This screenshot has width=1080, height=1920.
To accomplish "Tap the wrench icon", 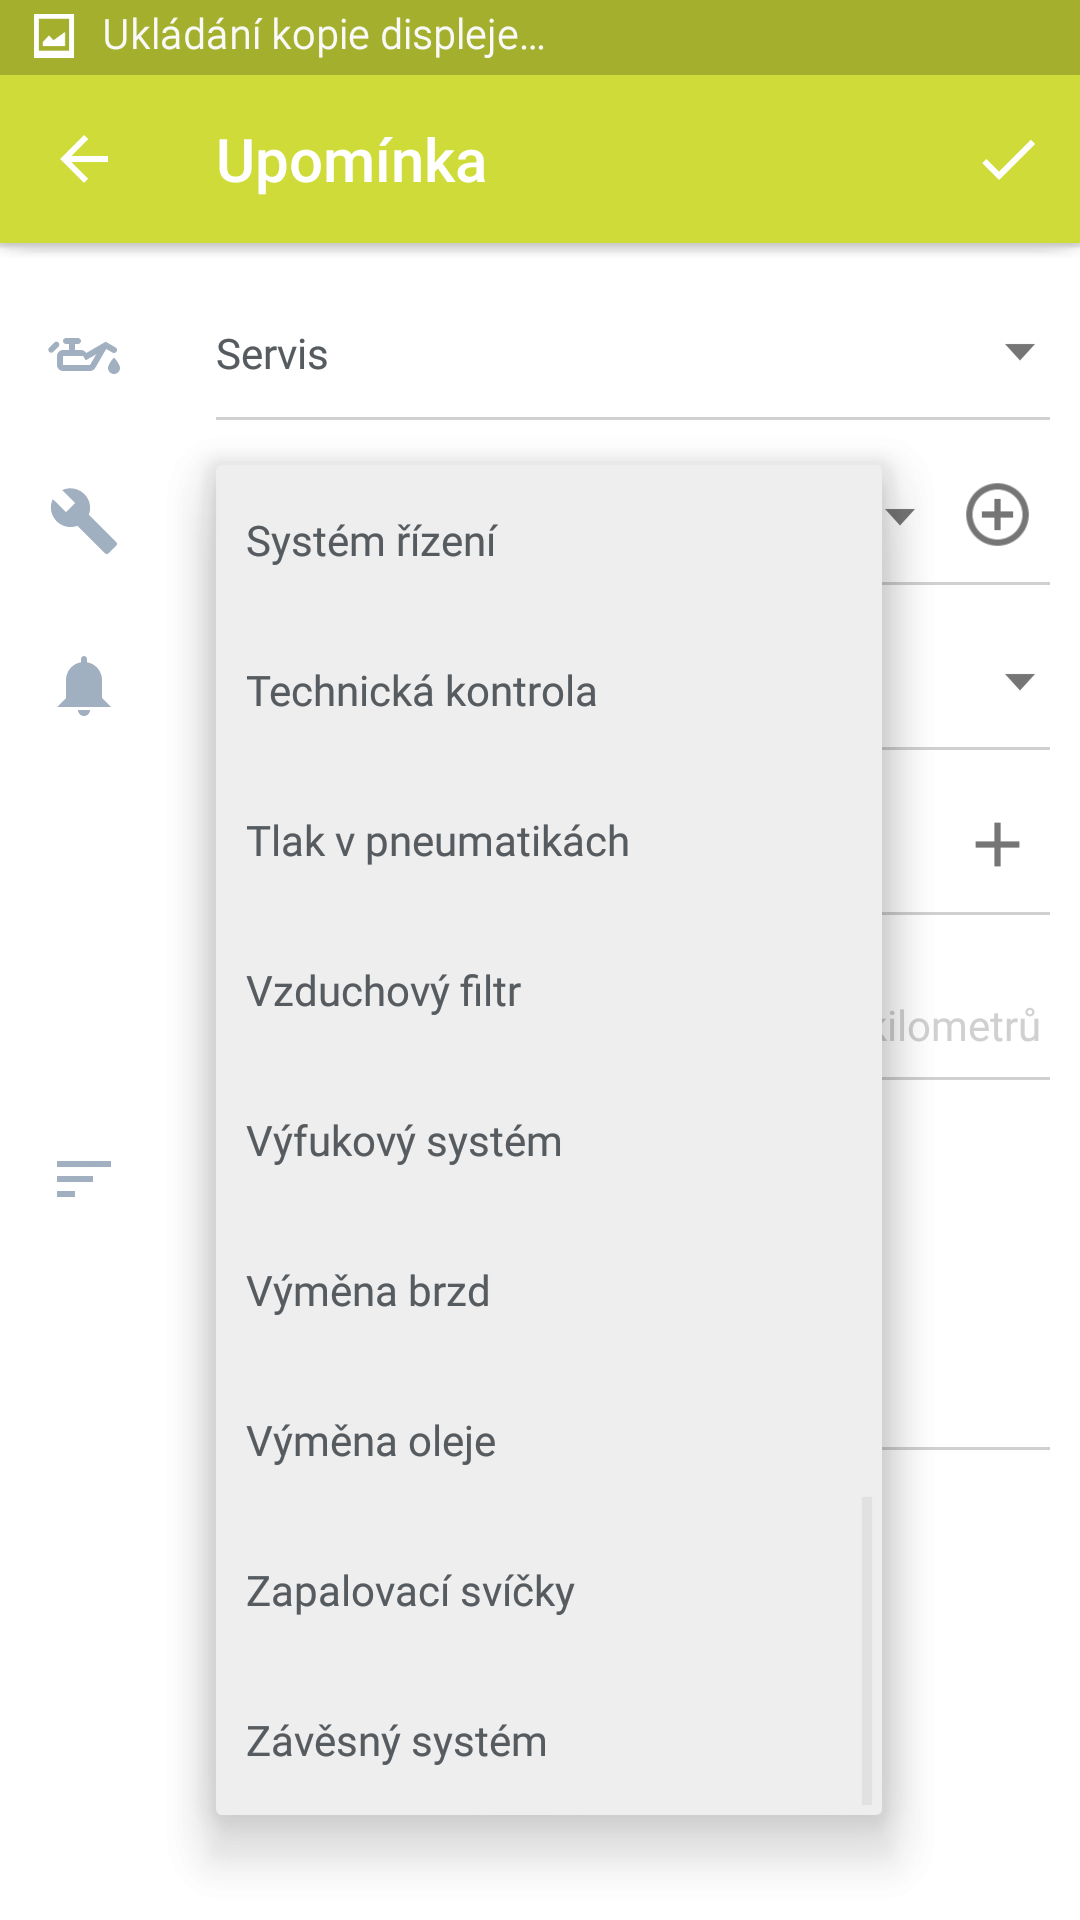I will click(x=84, y=520).
